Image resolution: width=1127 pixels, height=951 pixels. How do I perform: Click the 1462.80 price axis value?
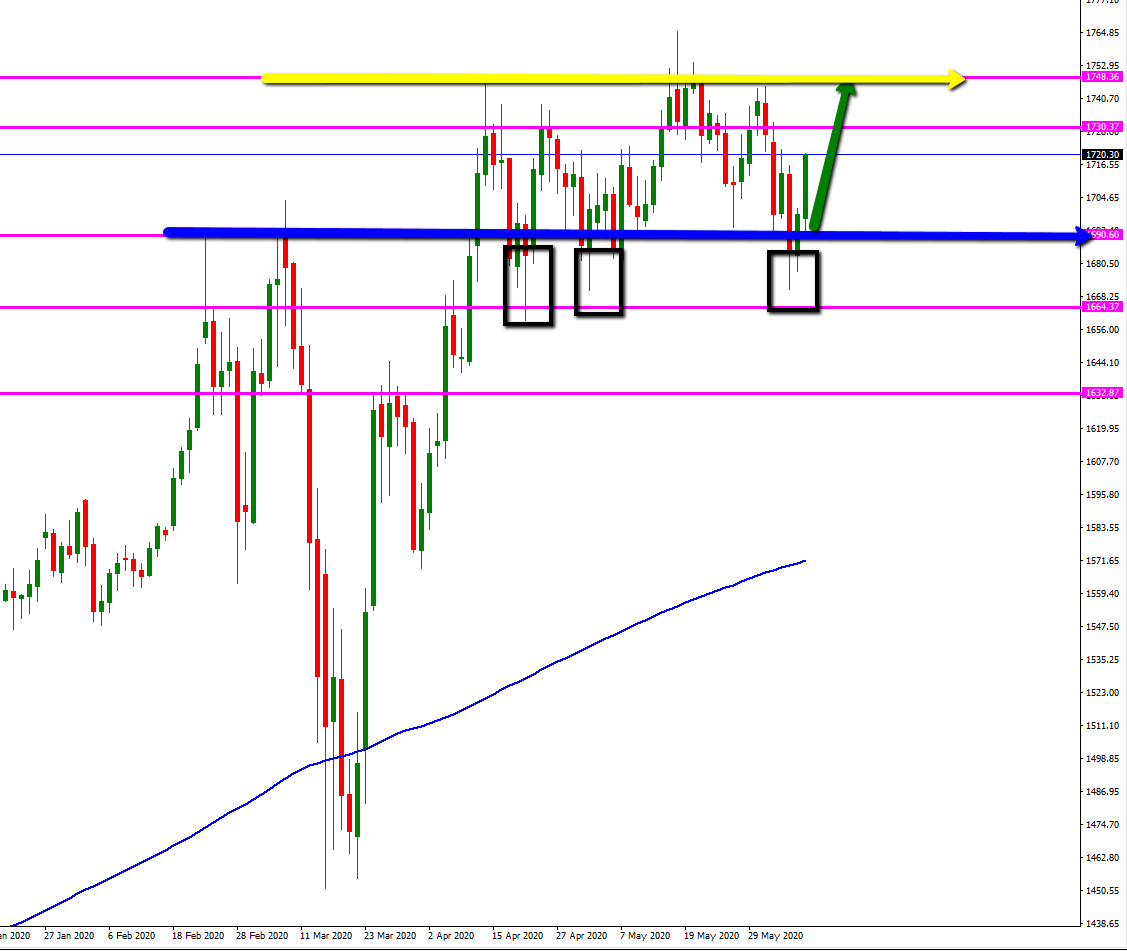[1102, 858]
